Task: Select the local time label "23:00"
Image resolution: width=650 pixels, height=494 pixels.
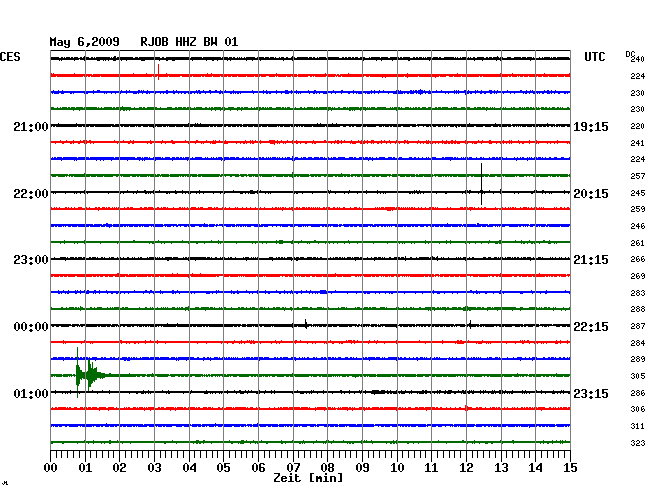Action: pyautogui.click(x=31, y=260)
